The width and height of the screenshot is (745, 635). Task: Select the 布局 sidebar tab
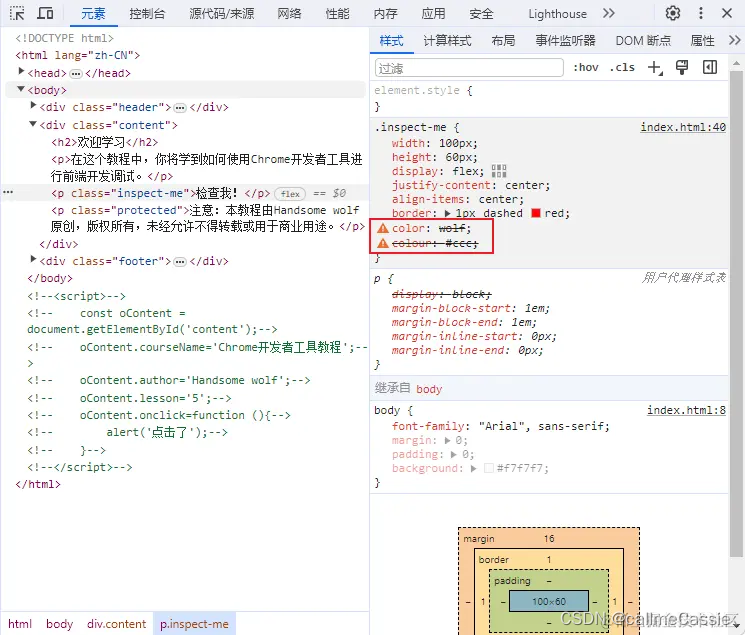point(503,41)
